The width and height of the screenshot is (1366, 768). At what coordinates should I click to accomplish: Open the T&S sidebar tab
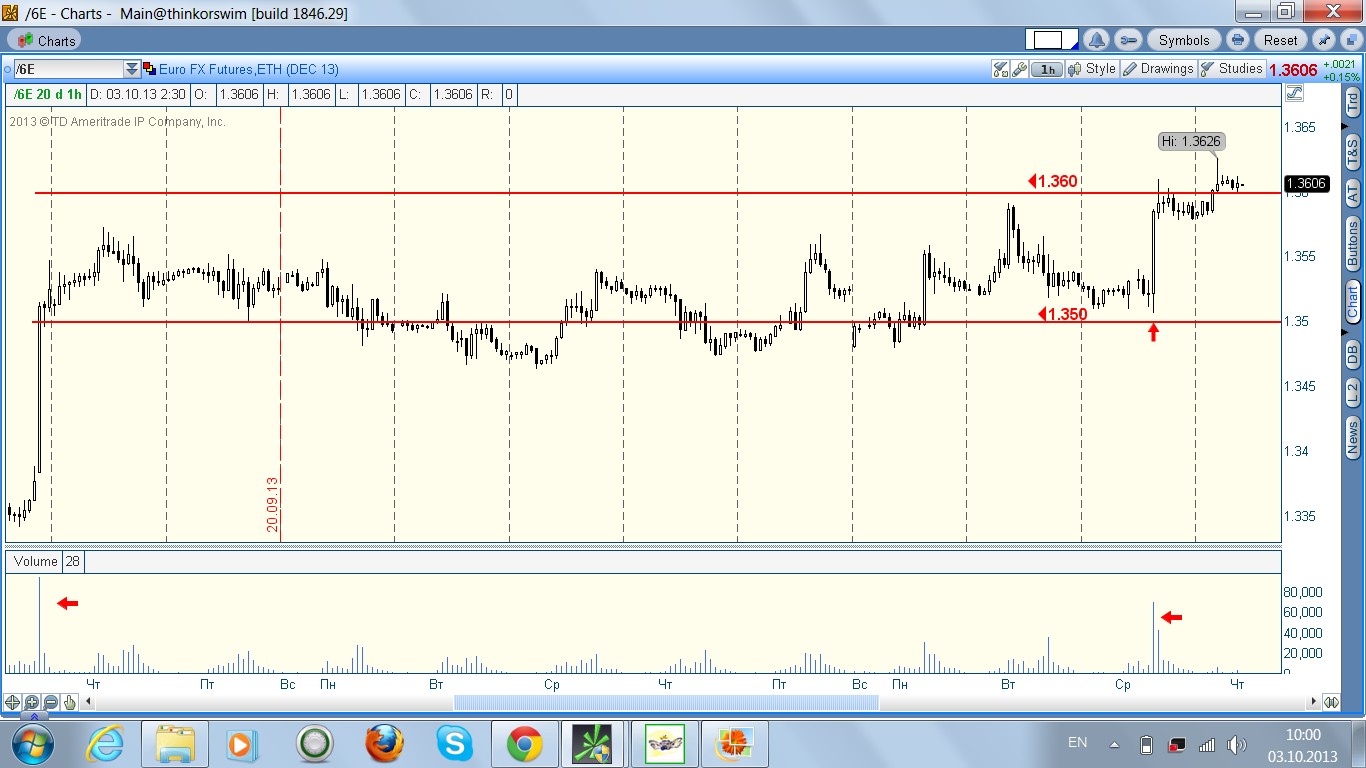coord(1353,152)
